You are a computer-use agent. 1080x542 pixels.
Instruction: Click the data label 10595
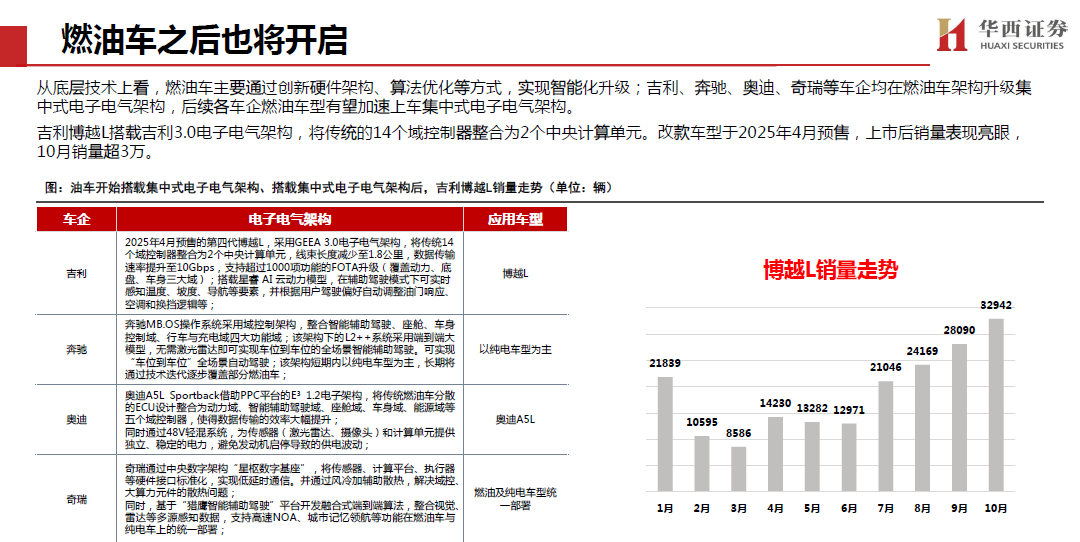point(702,422)
